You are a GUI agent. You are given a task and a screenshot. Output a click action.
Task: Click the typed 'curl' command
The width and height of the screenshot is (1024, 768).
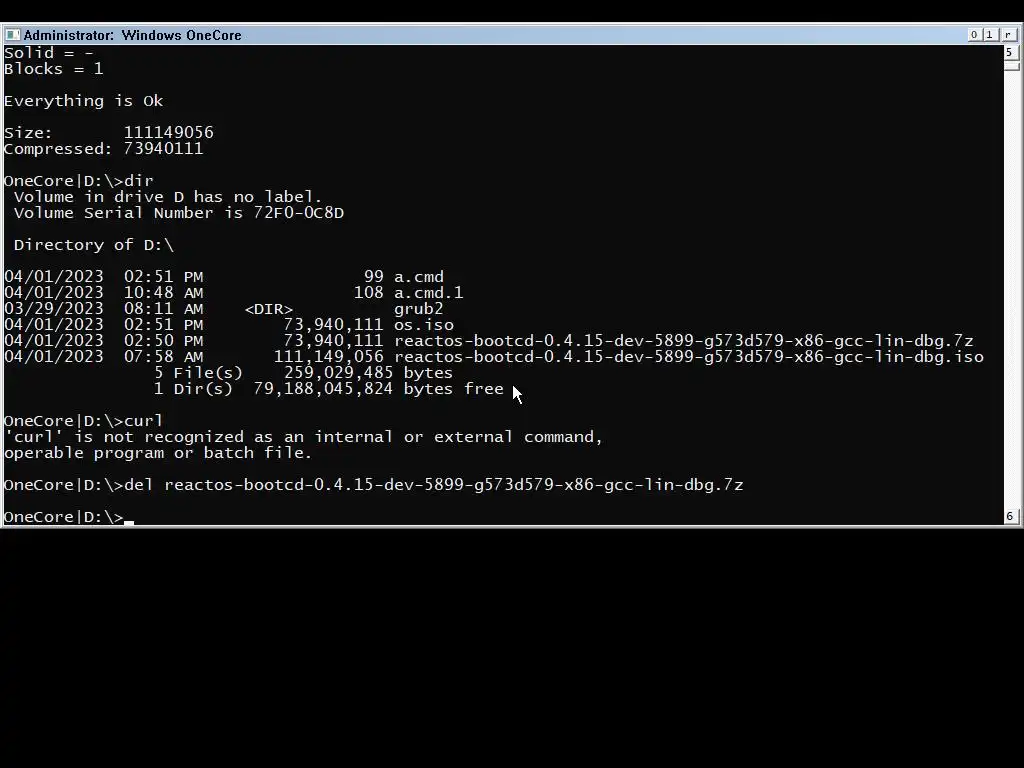143,421
